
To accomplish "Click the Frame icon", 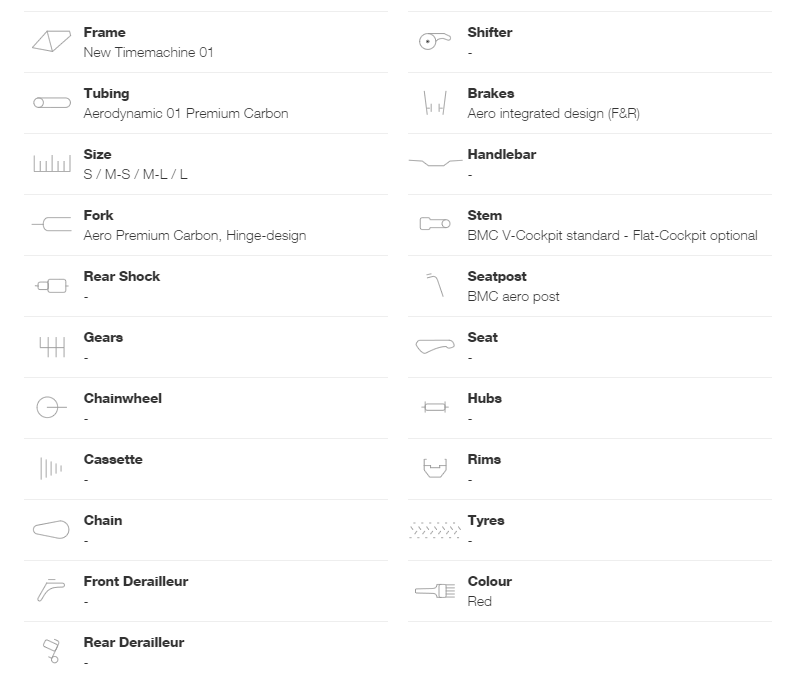I will [x=51, y=41].
